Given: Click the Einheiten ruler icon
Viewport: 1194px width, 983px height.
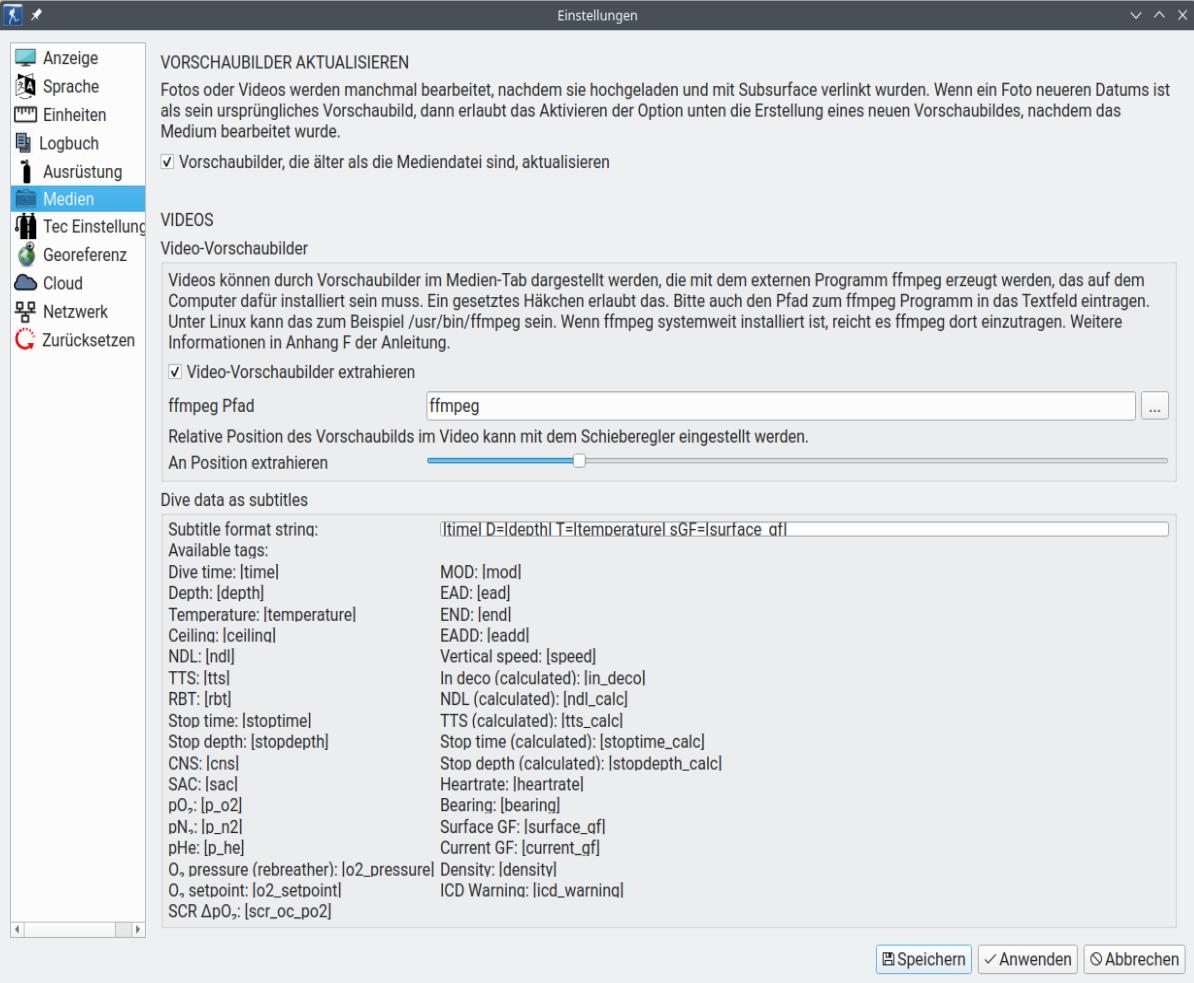Looking at the screenshot, I should [25, 115].
